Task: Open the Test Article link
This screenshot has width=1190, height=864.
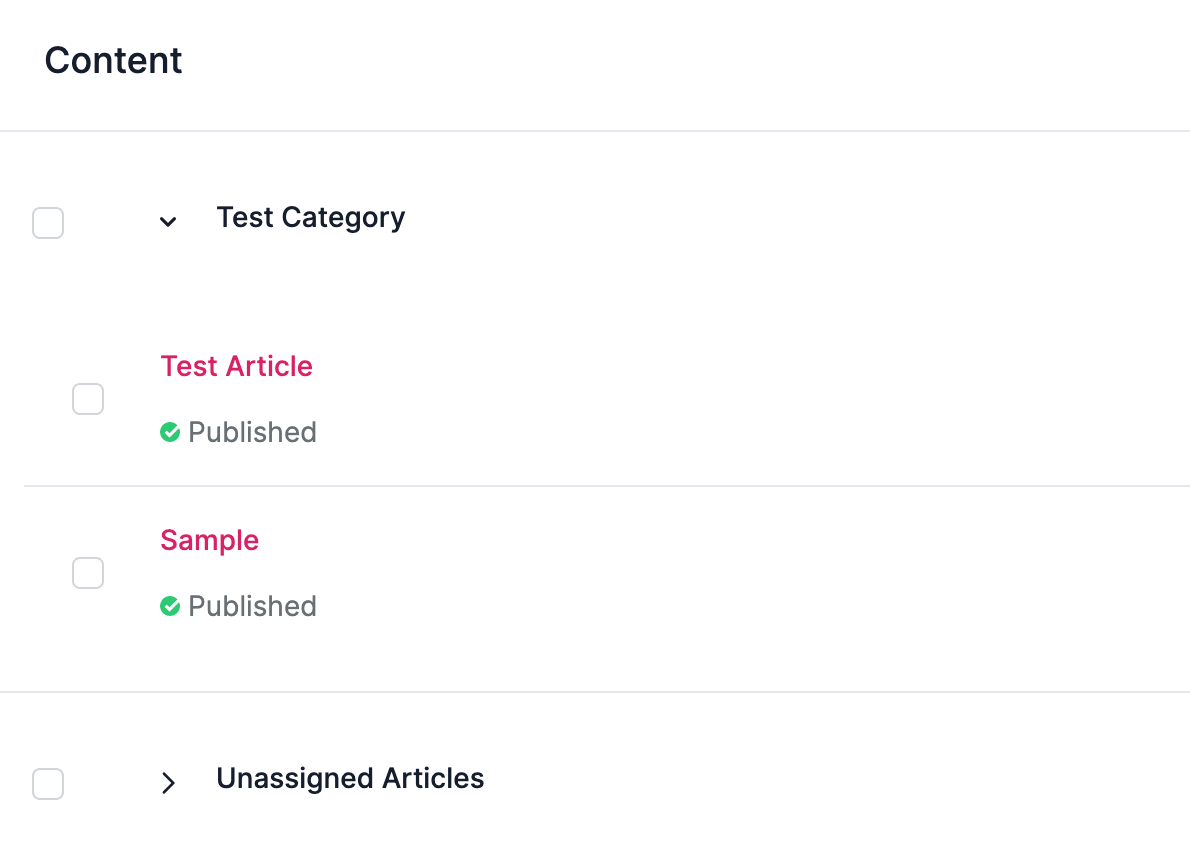Action: click(x=236, y=366)
